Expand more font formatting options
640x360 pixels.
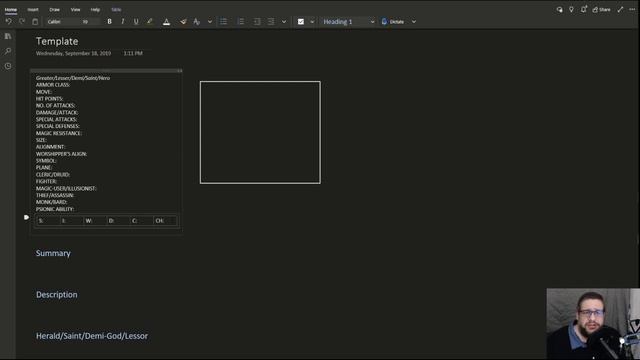coord(210,22)
